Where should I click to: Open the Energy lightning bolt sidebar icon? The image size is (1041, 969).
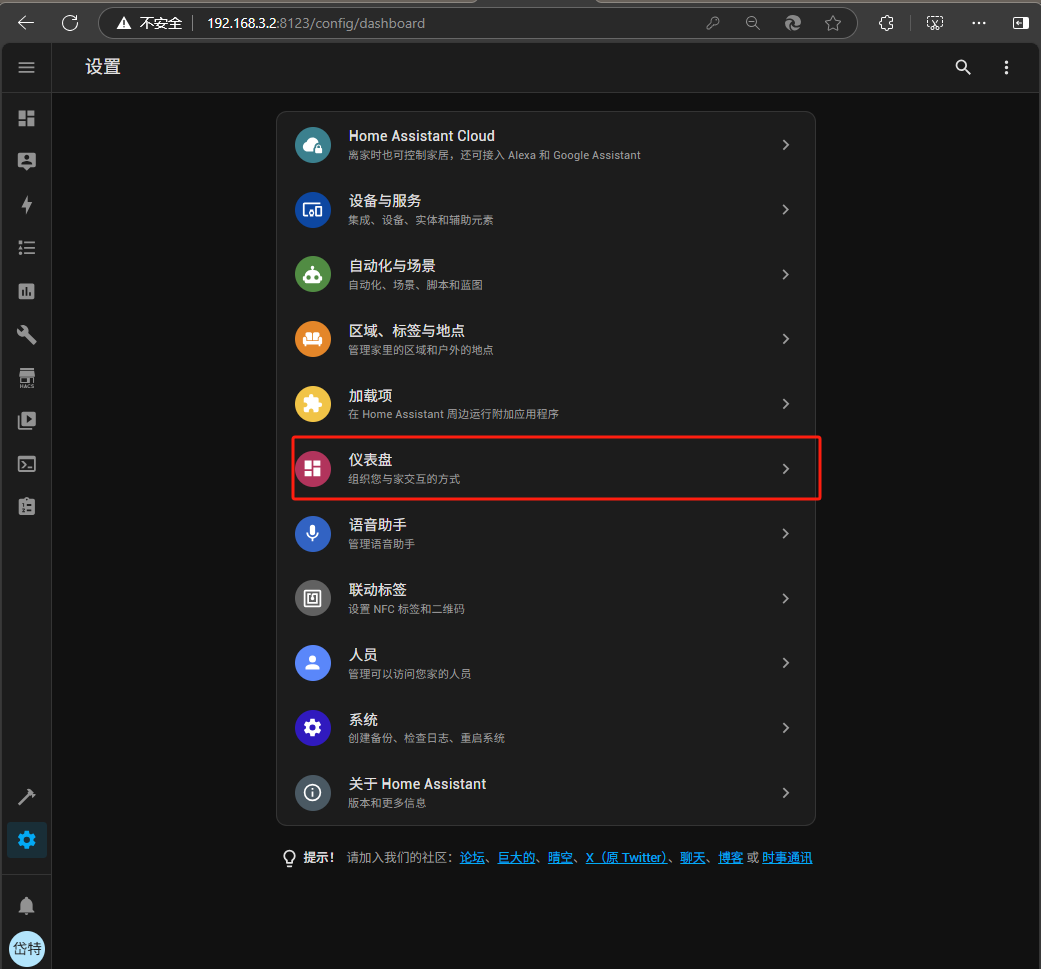click(x=27, y=205)
